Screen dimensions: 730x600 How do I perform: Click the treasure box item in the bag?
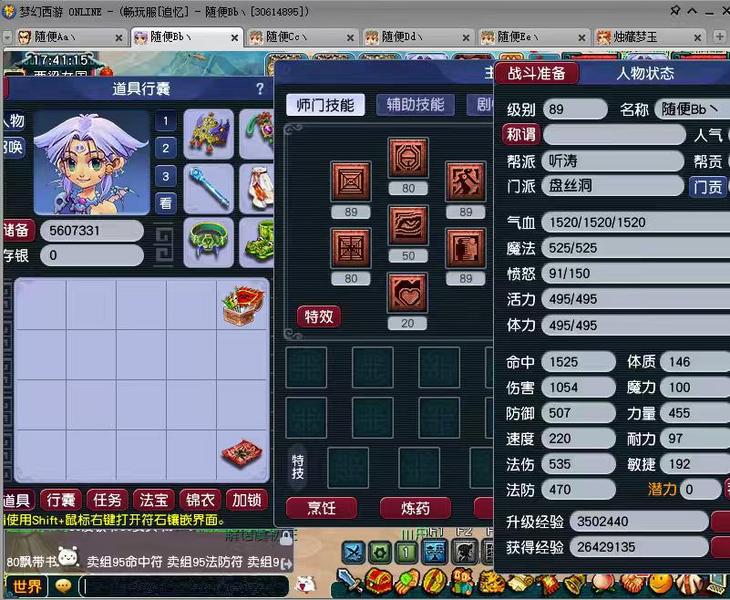pos(243,305)
